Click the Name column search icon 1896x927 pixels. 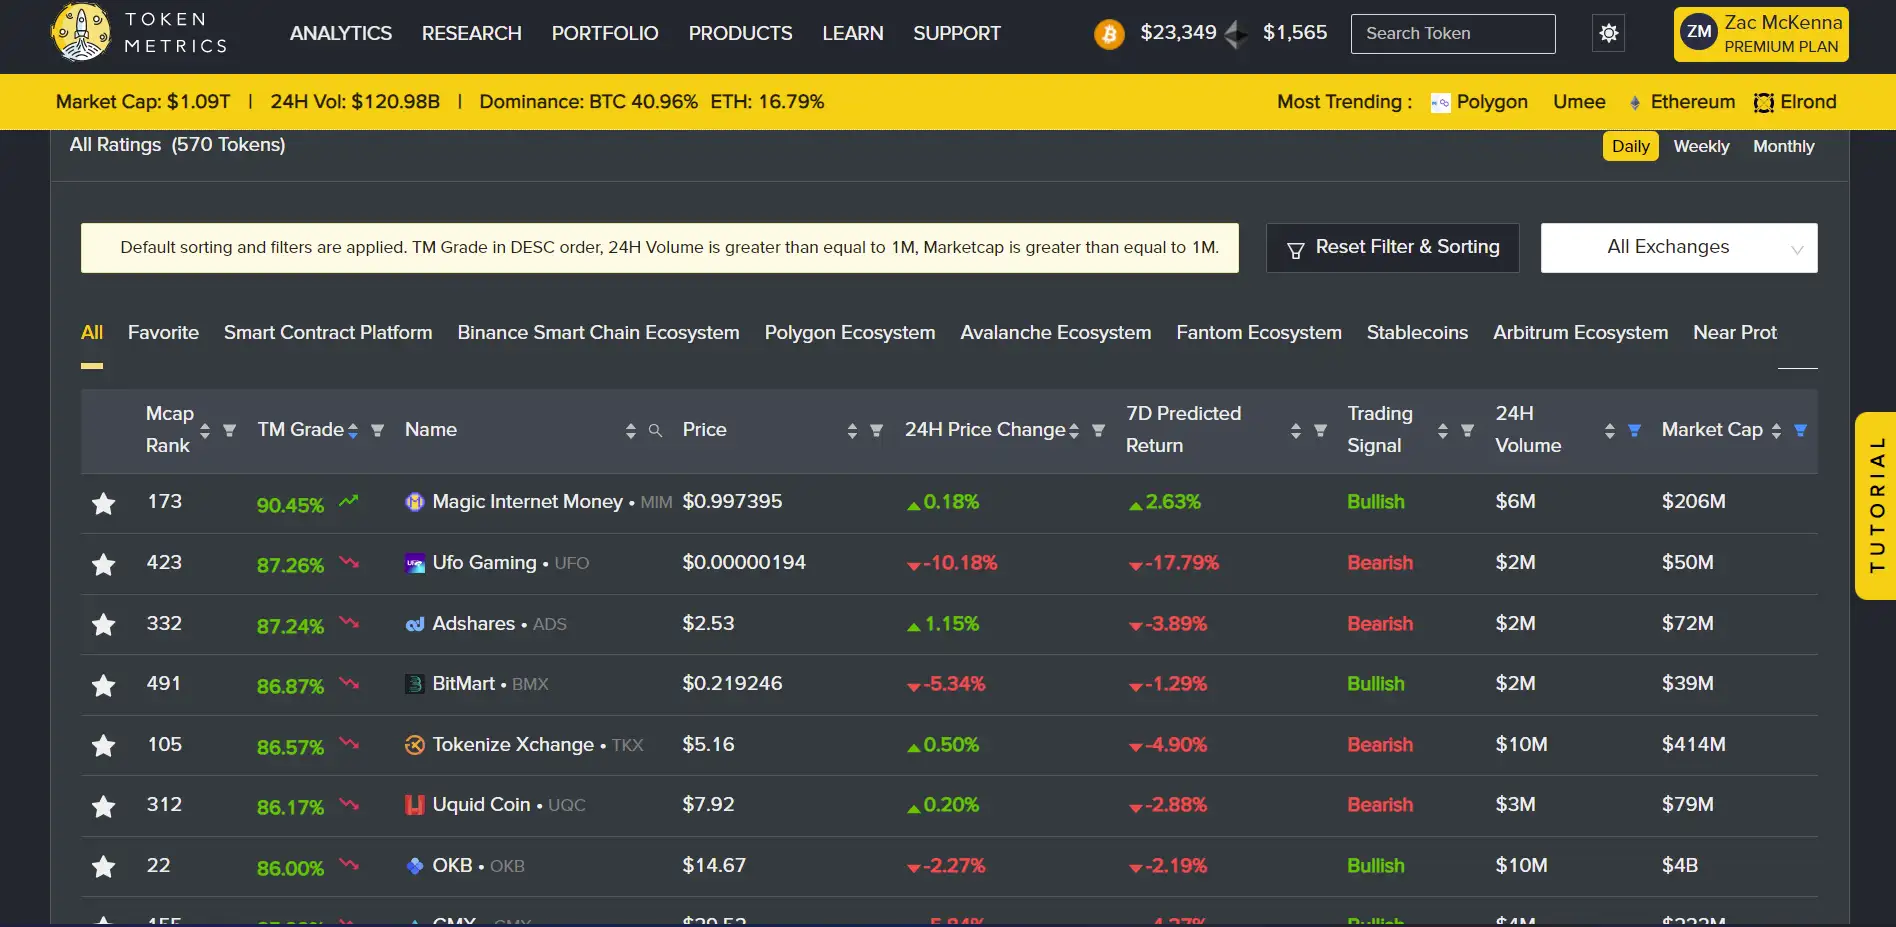tap(655, 431)
